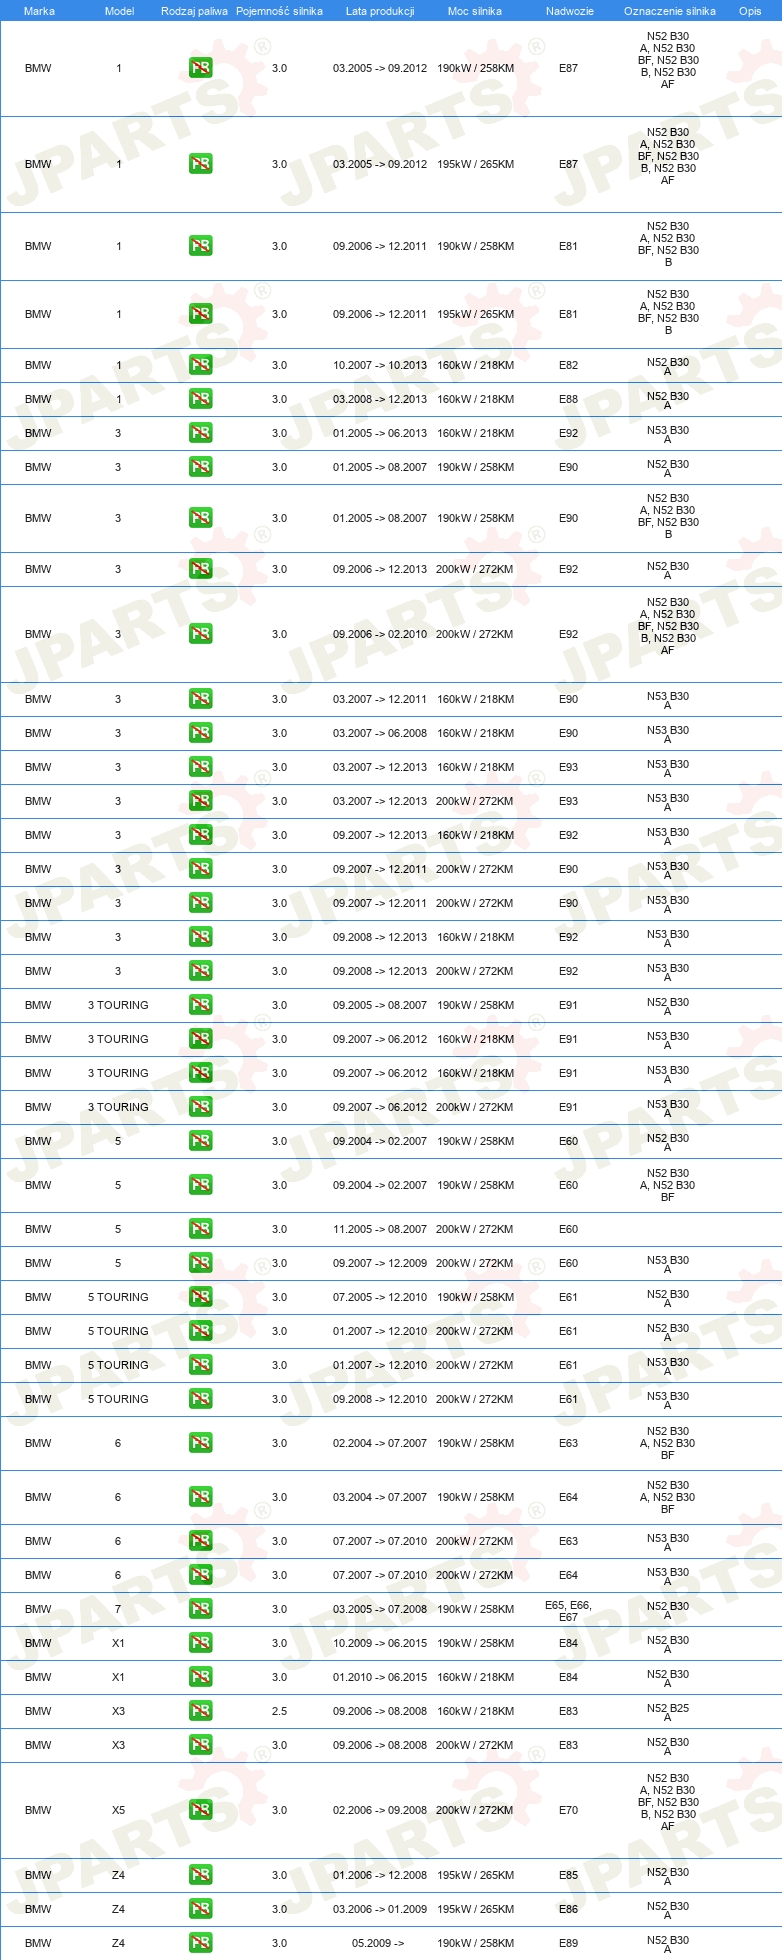This screenshot has height=1960, width=782.
Task: Click the Nadwozie column header
Action: 569,11
